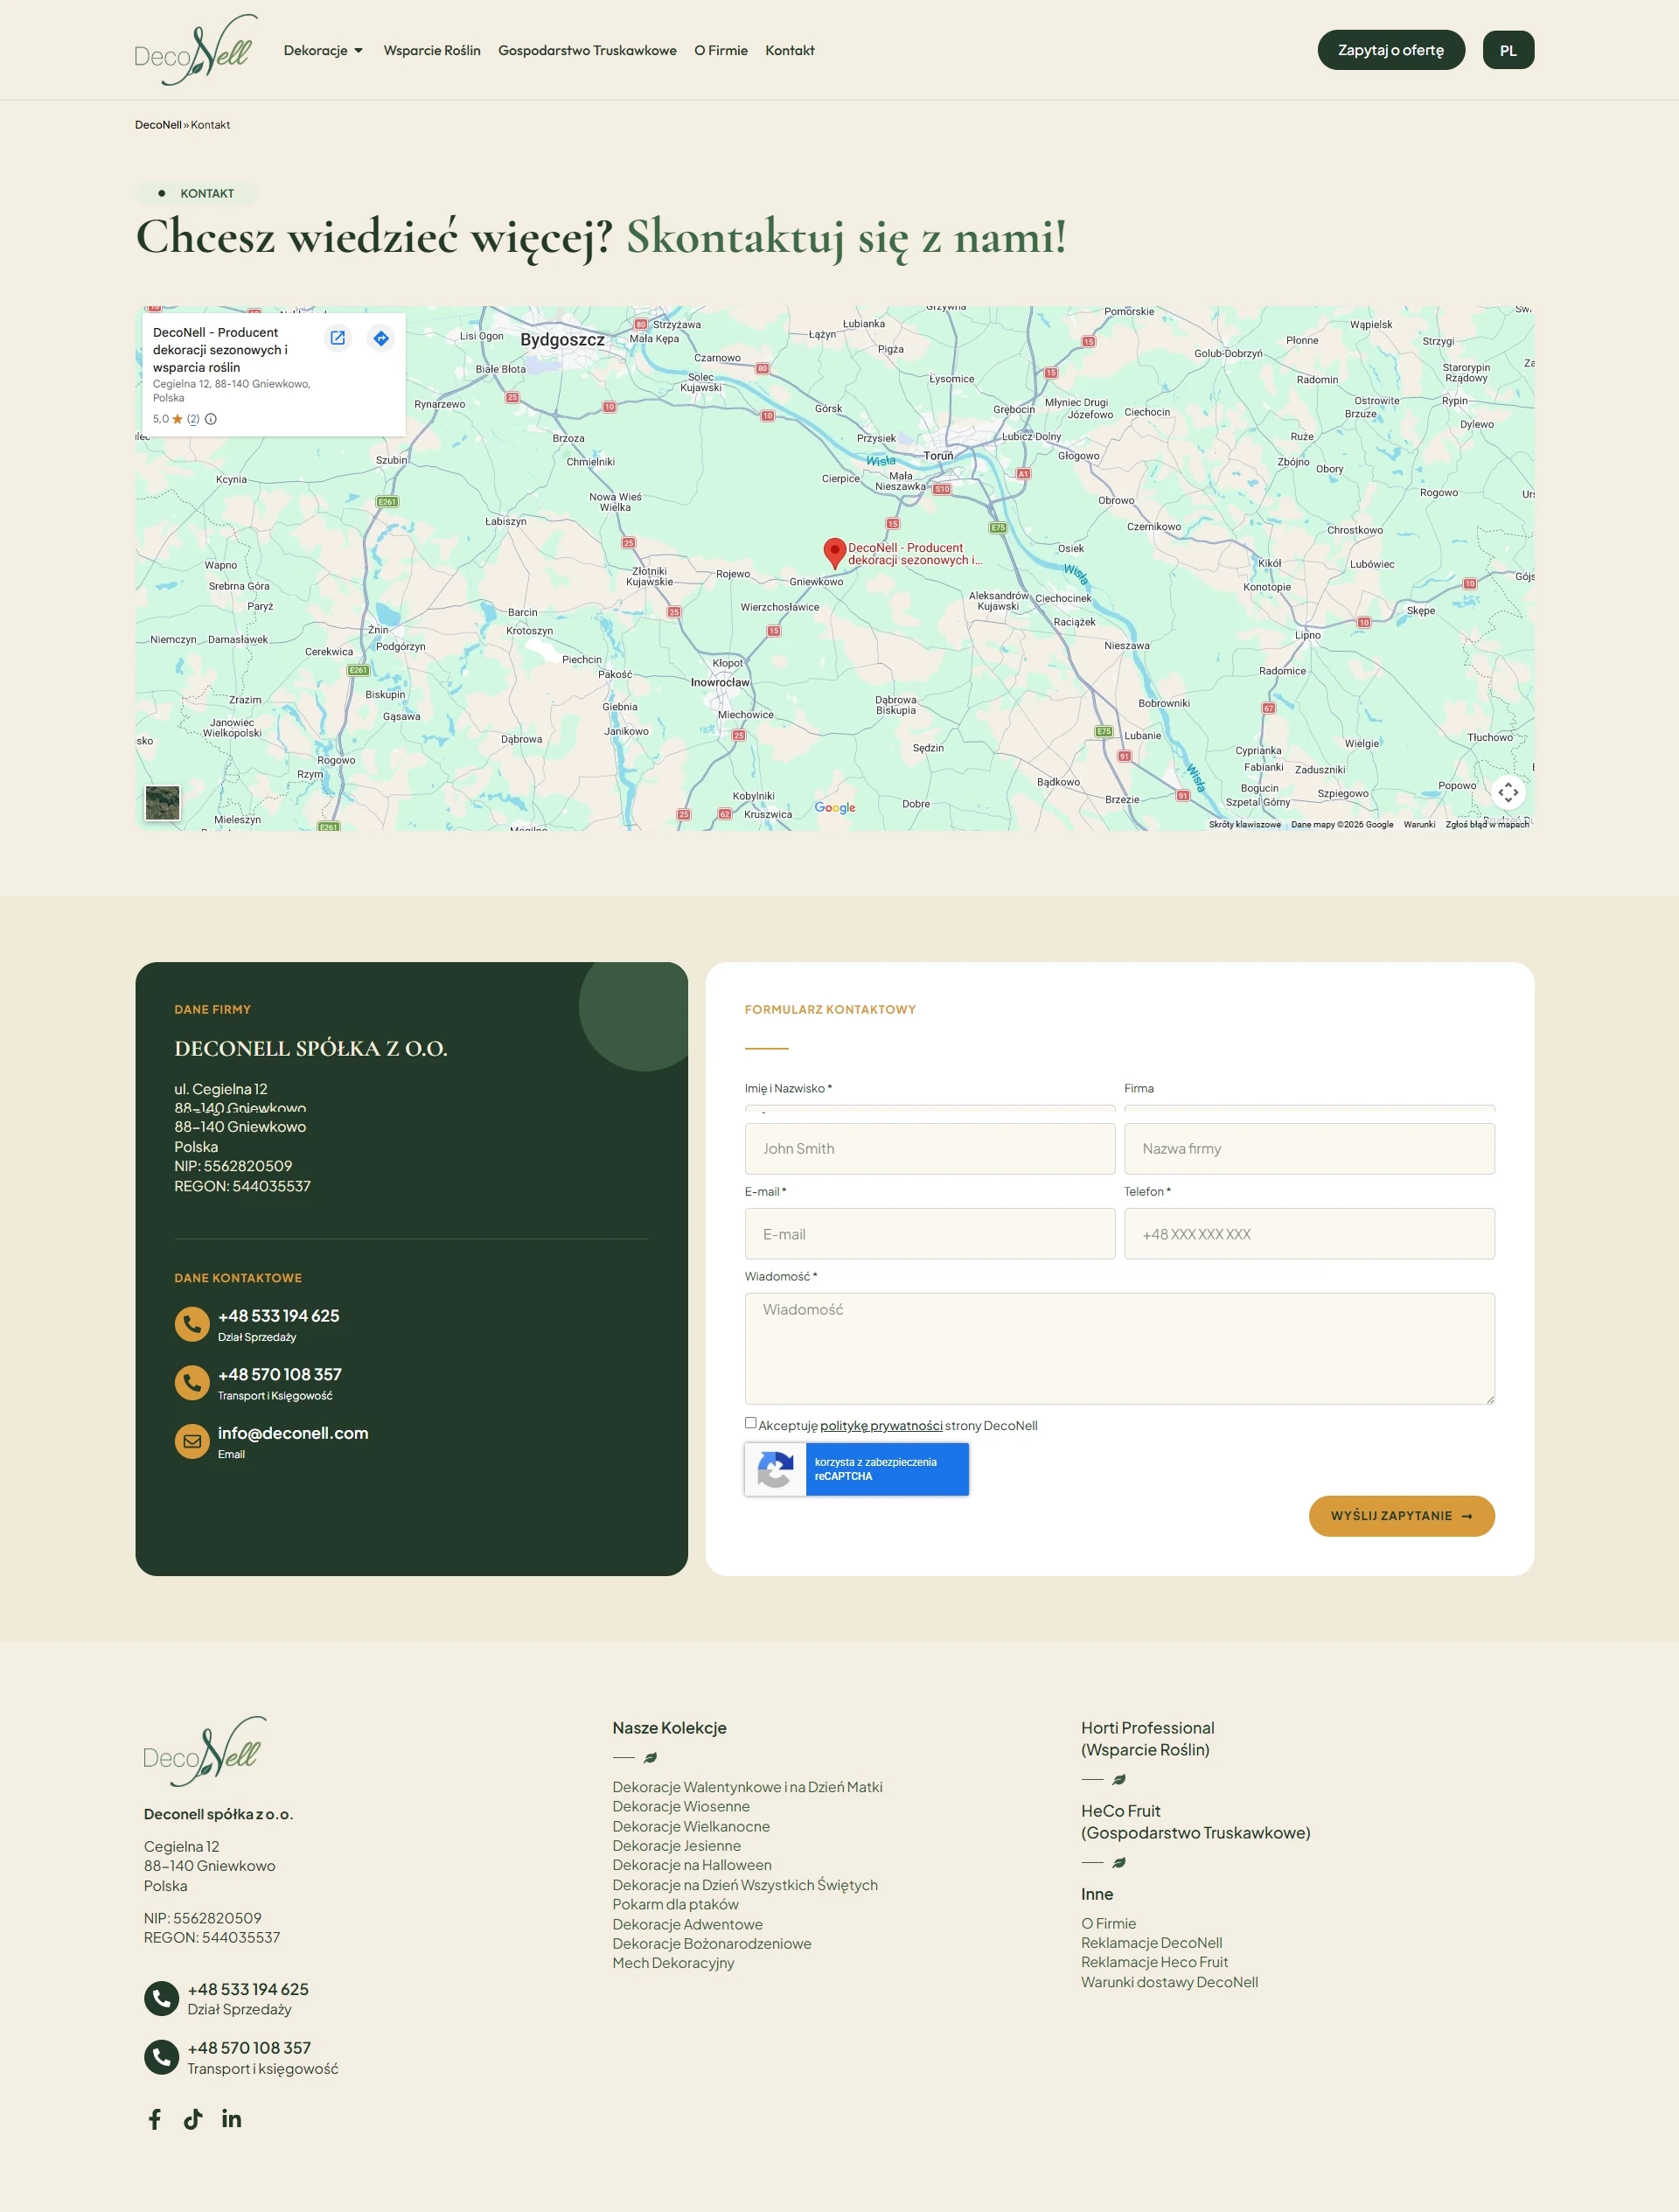Open Dekoracje Wielkanocne footer link

pyautogui.click(x=692, y=1826)
